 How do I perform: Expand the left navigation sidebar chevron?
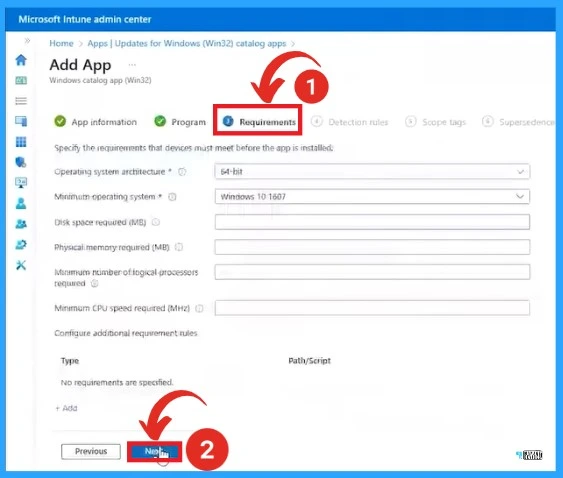(x=27, y=41)
